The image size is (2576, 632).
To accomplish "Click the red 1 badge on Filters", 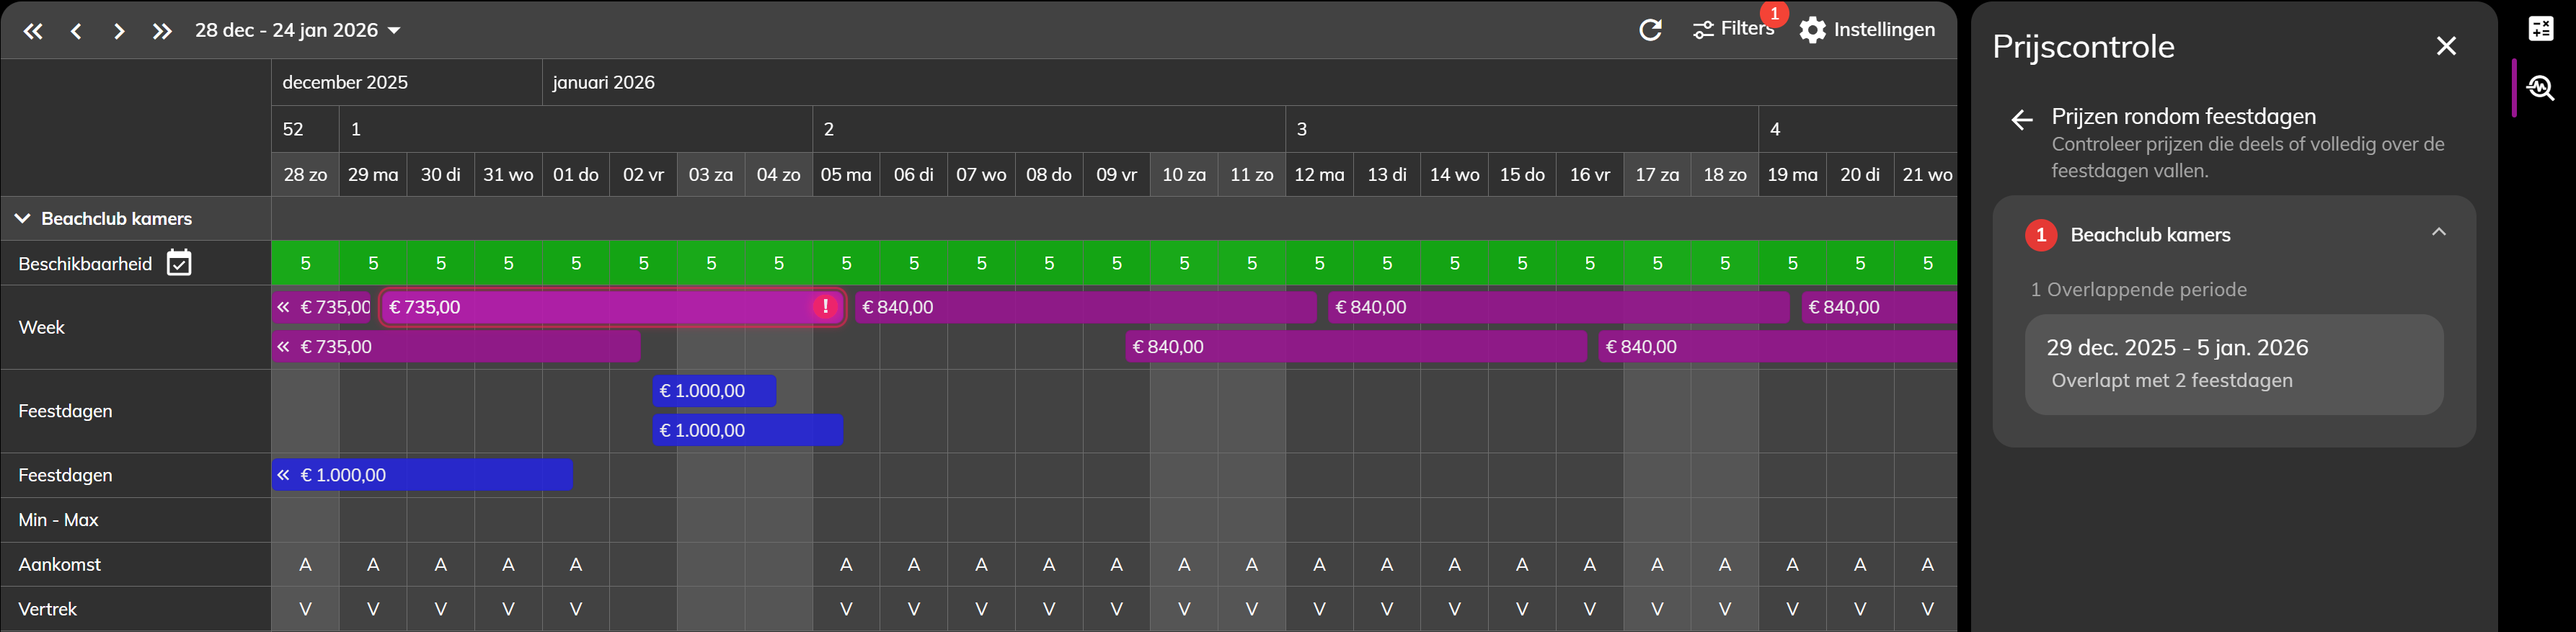I will [x=1774, y=14].
